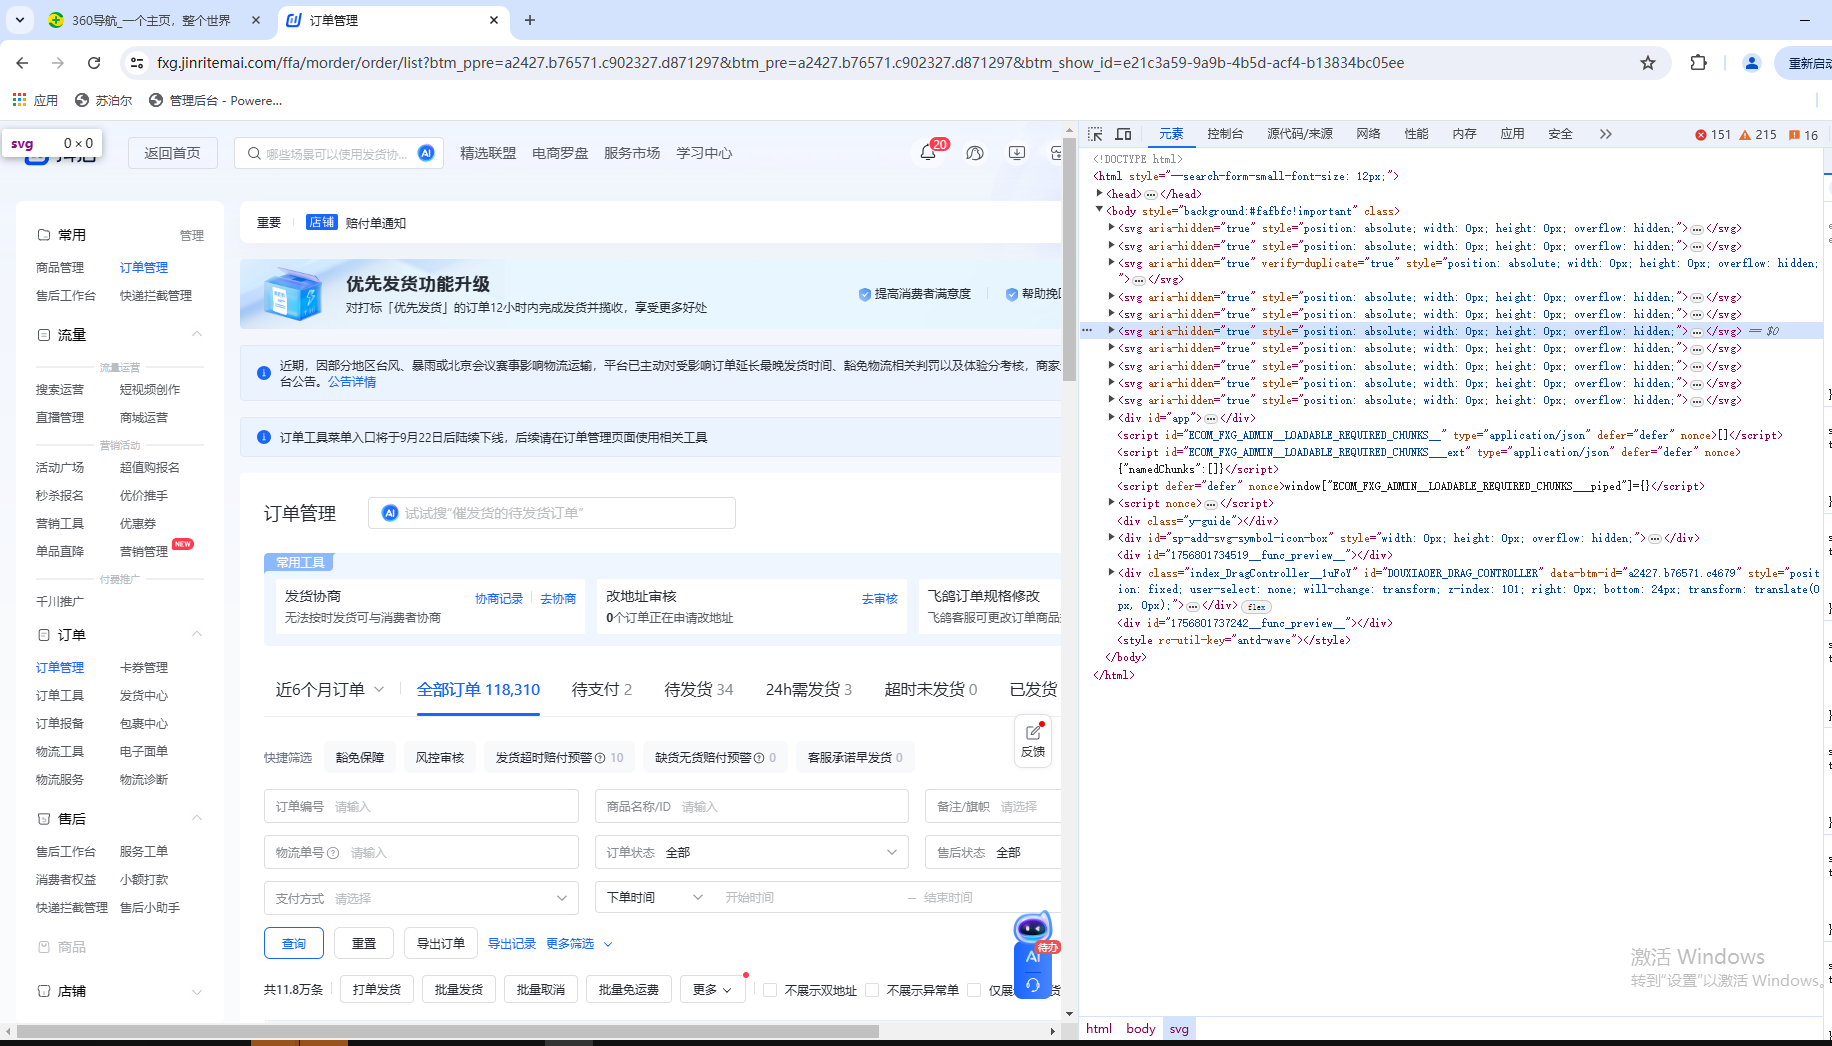The height and width of the screenshot is (1046, 1832).
Task: Open the 更多 batch actions dropdown
Action: point(712,990)
